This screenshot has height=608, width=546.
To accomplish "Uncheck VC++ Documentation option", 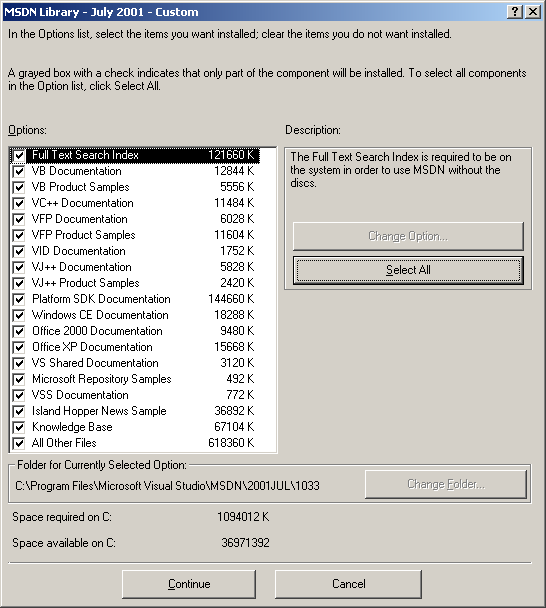I will tap(19, 203).
